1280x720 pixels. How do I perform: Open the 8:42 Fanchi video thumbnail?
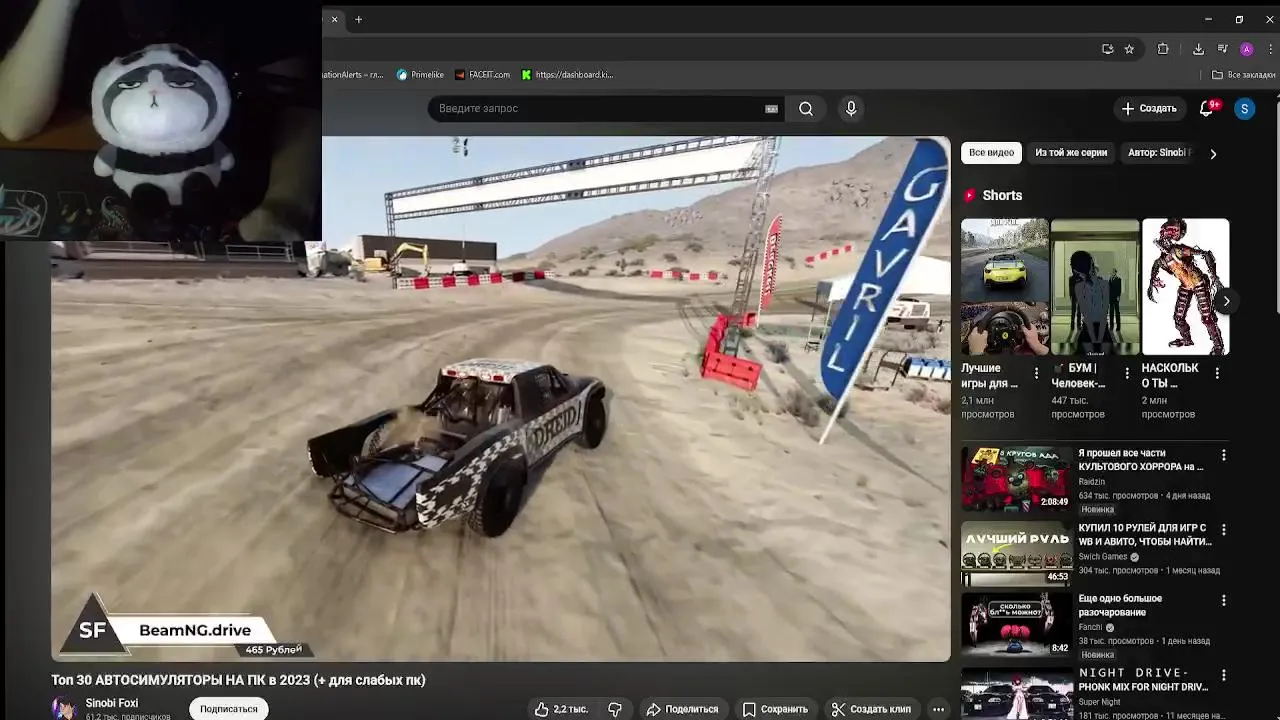[x=1016, y=624]
